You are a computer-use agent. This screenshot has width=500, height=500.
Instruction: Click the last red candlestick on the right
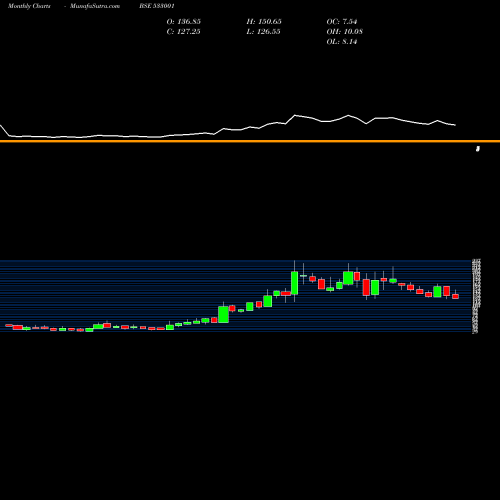pos(455,296)
